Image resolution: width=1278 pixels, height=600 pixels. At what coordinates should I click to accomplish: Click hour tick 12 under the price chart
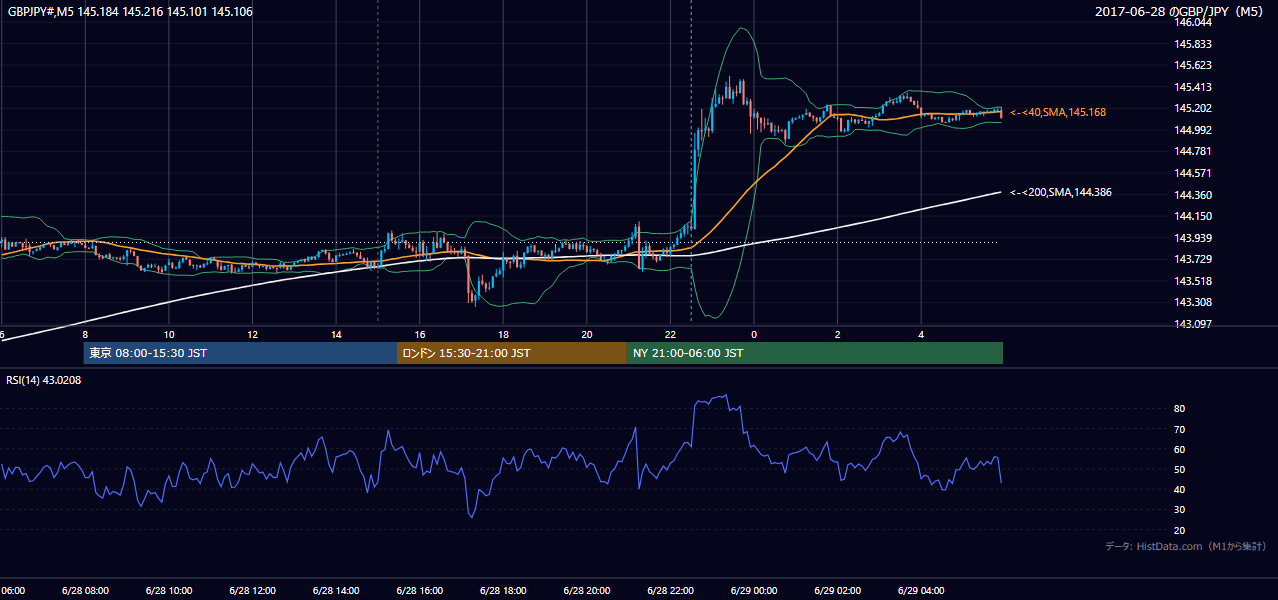click(x=252, y=335)
